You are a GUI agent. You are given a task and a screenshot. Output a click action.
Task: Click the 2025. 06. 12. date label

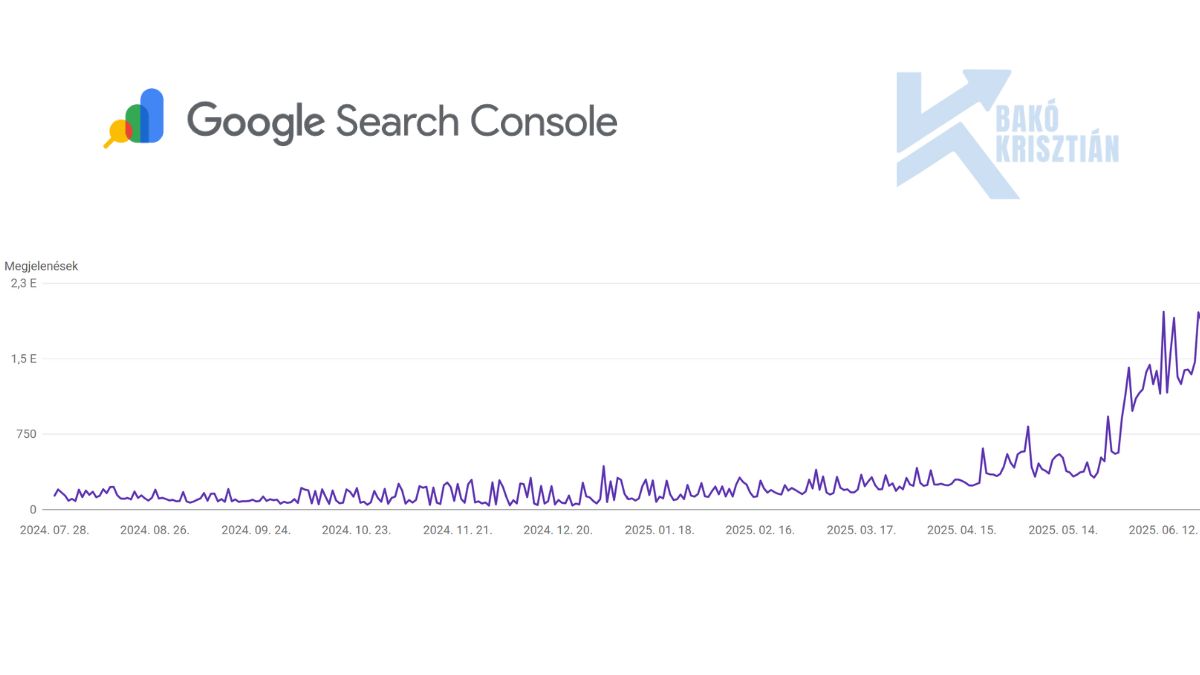(x=1163, y=530)
